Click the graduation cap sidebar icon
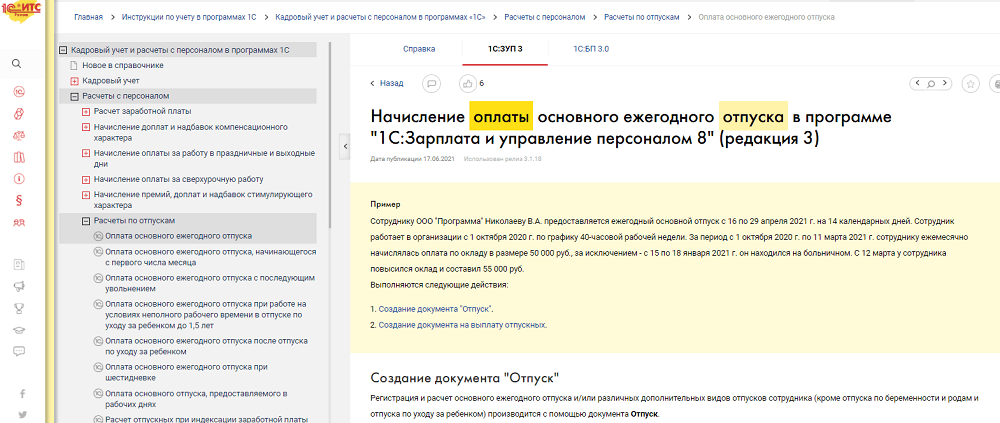 (x=18, y=329)
